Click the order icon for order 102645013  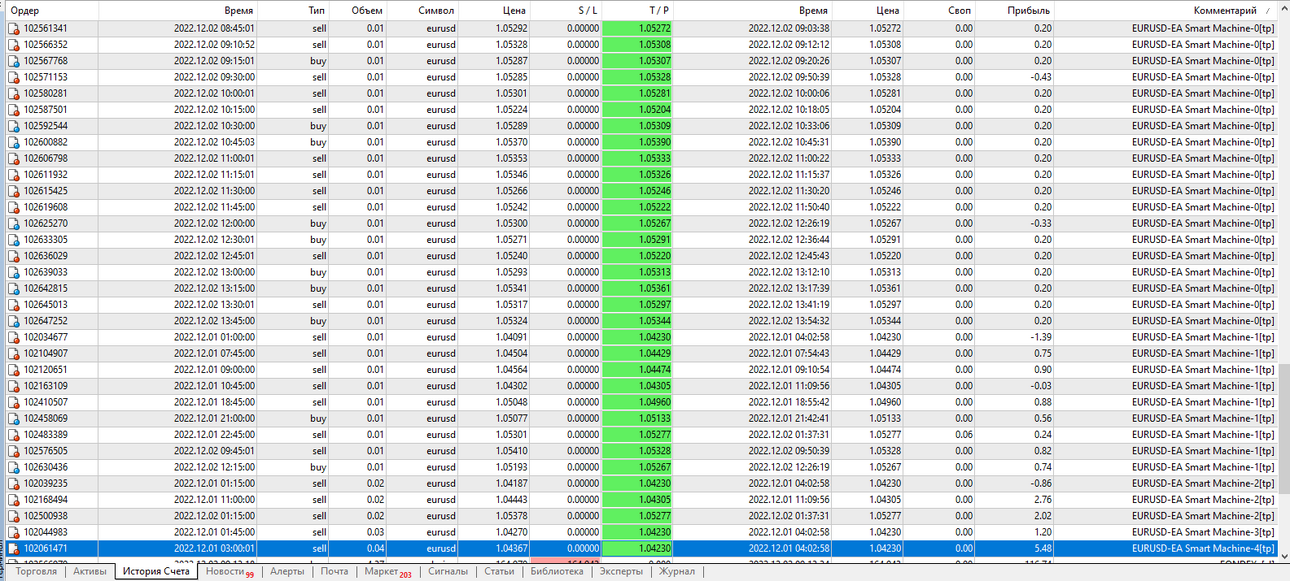point(14,305)
